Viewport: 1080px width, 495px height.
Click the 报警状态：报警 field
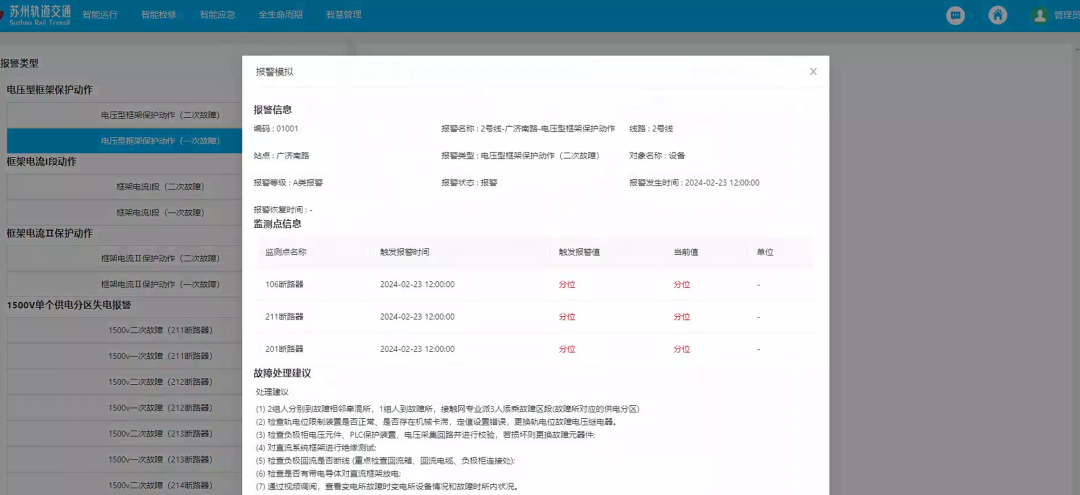pos(469,183)
